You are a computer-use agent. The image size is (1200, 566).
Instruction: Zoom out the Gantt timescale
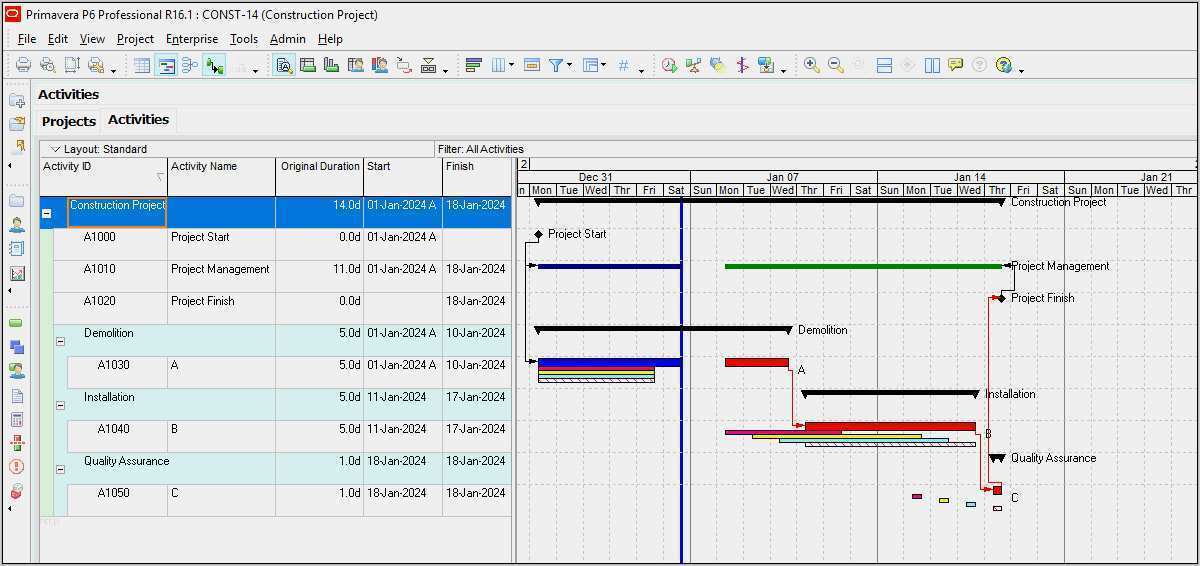pos(835,65)
